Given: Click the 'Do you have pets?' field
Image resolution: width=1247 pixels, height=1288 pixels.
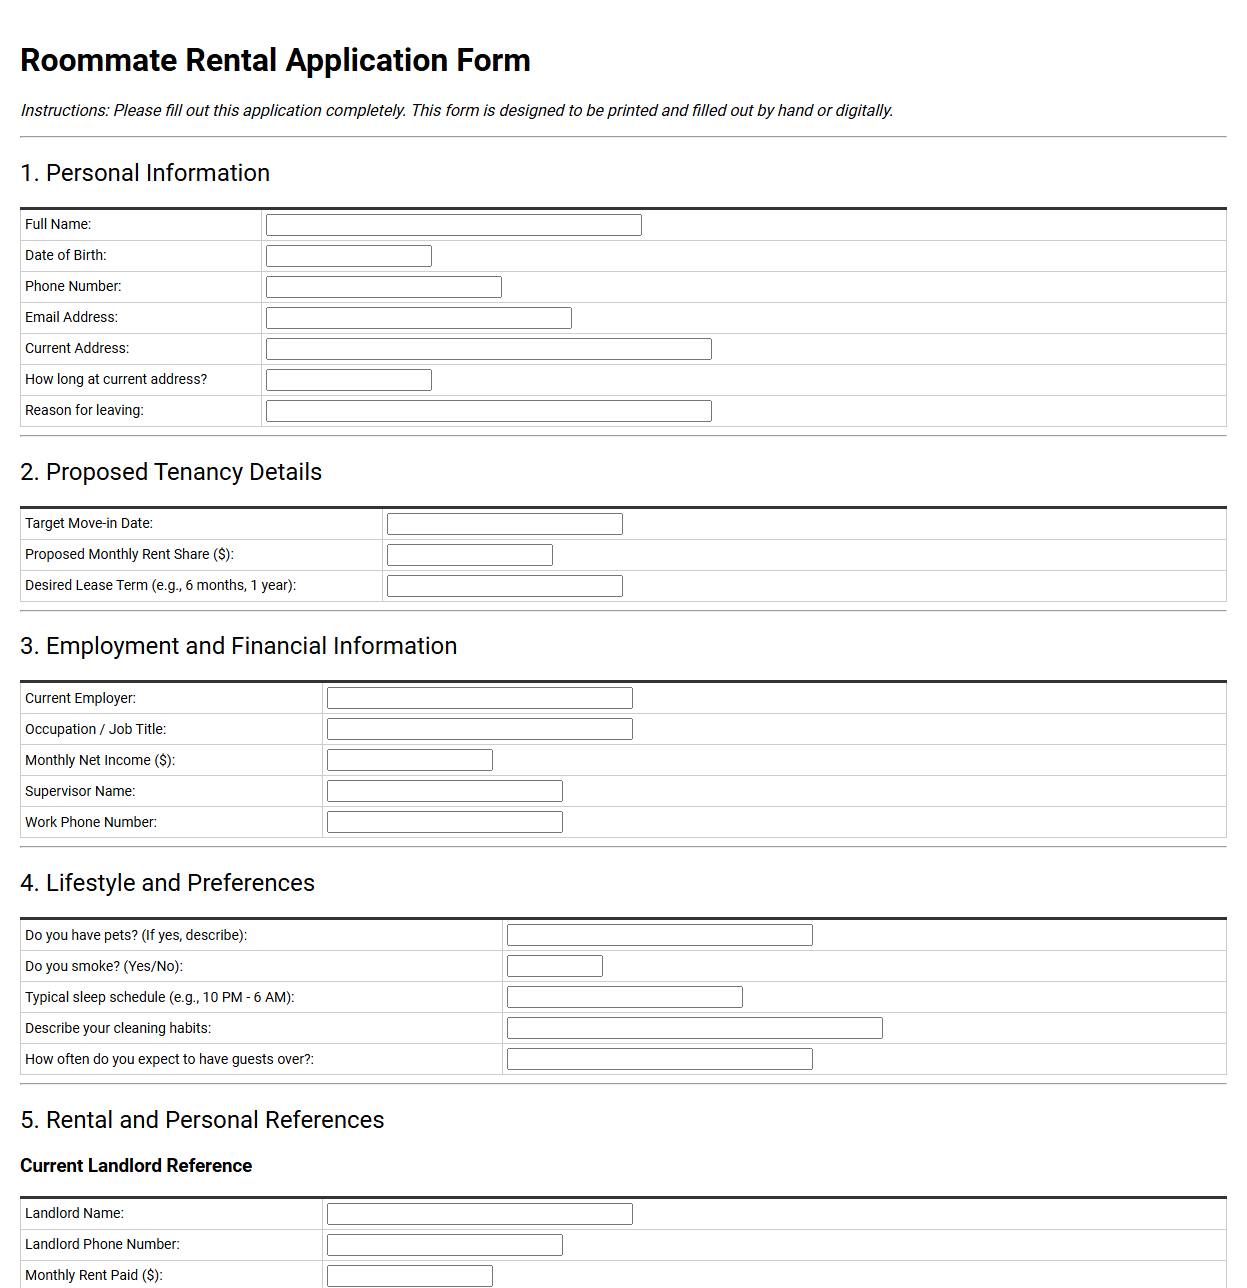Looking at the screenshot, I should [660, 935].
